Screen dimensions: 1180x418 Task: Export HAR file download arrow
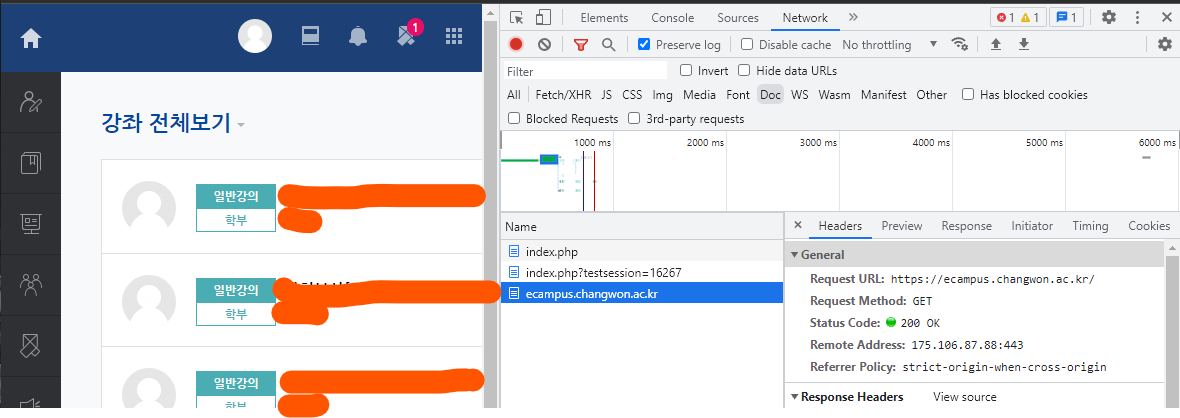point(1023,44)
